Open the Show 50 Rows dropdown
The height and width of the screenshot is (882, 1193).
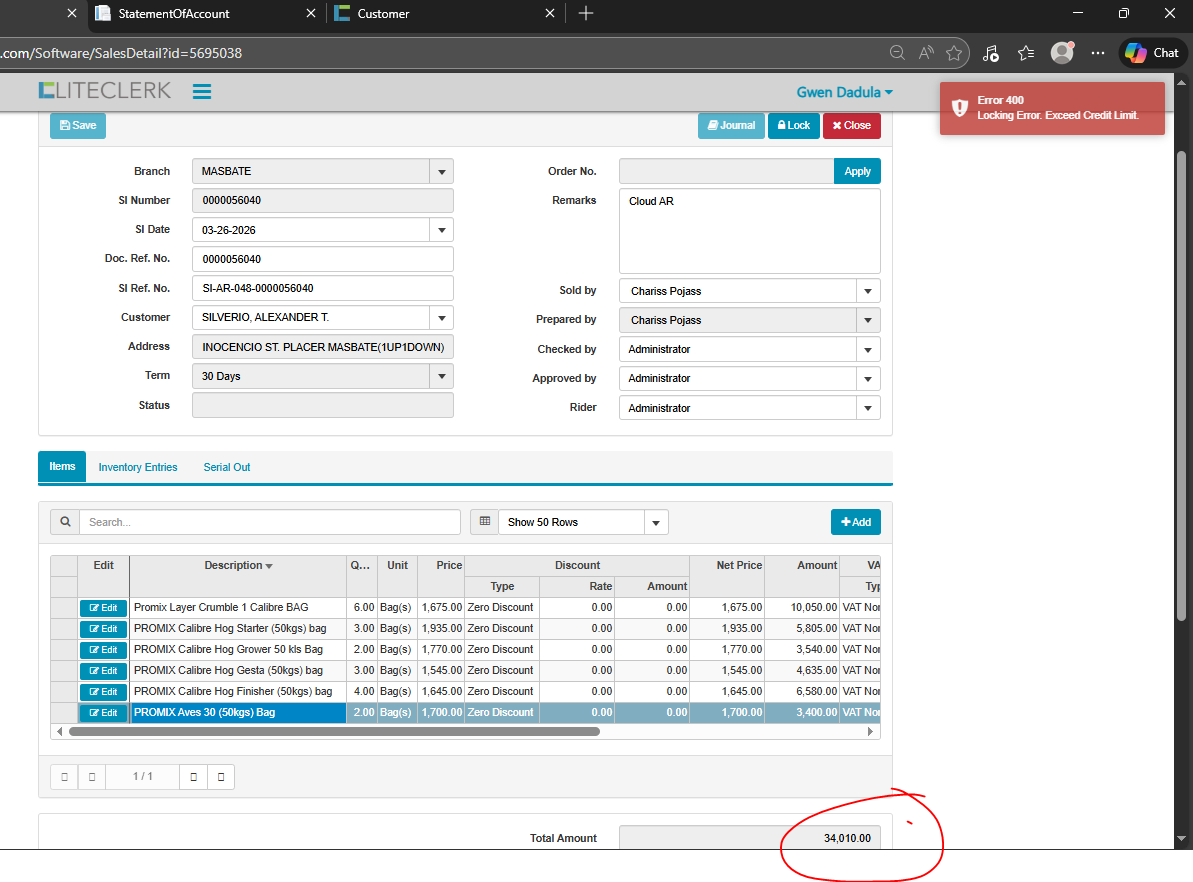coord(656,522)
